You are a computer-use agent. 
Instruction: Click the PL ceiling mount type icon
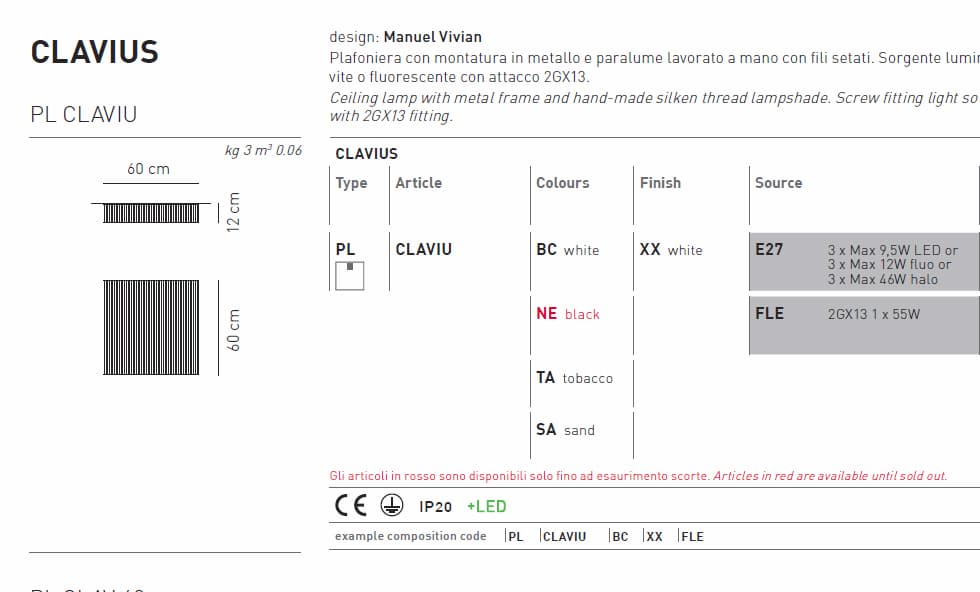tap(349, 275)
